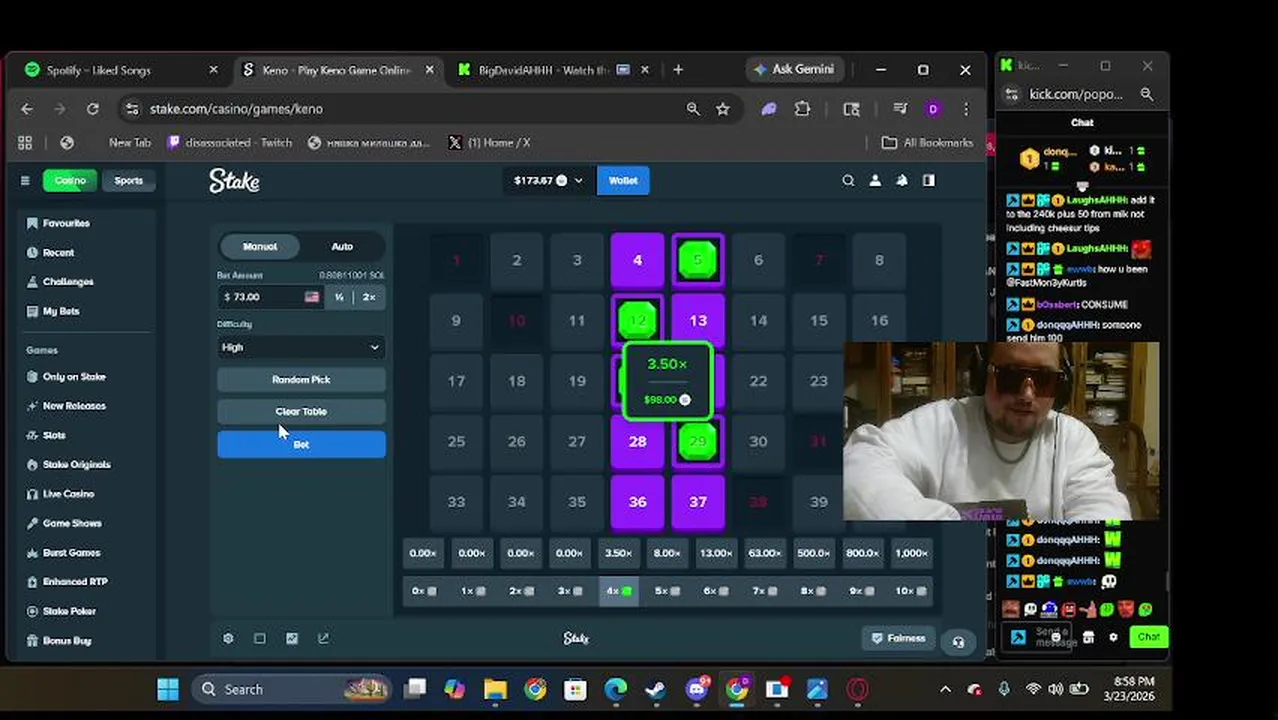Click the Random Pick button
The height and width of the screenshot is (720, 1278).
tap(301, 380)
